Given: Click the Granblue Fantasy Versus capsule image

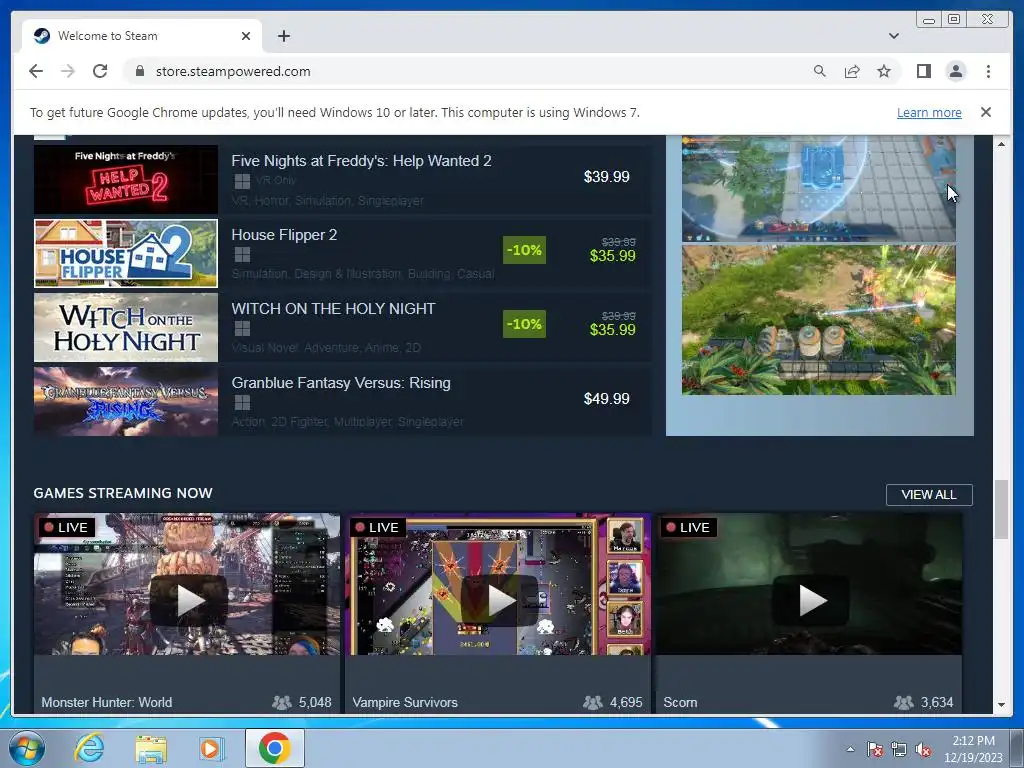Looking at the screenshot, I should tap(125, 401).
